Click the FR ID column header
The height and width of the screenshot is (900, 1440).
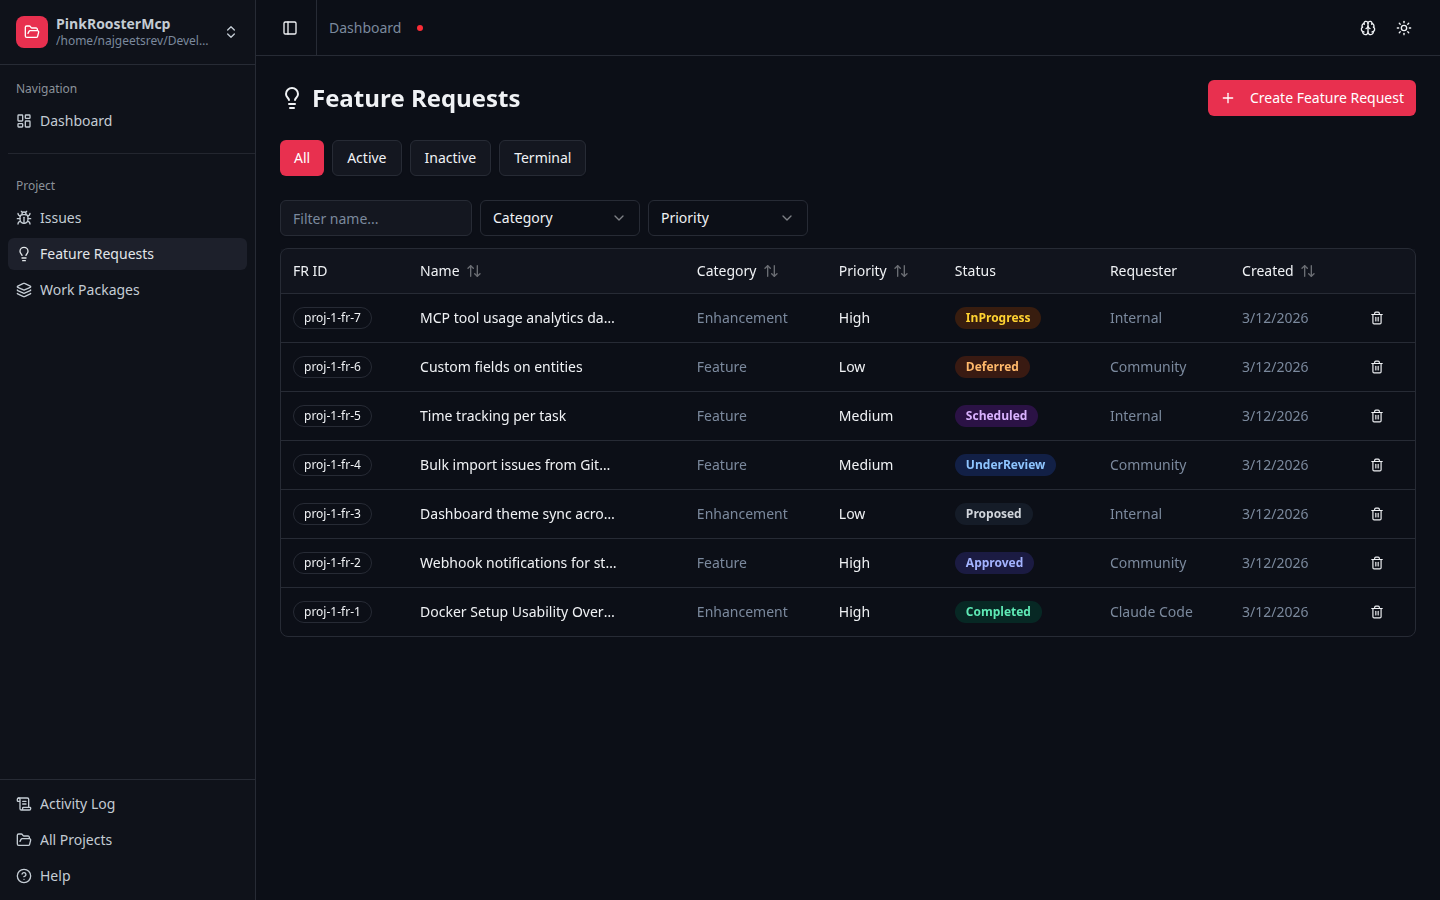[310, 271]
